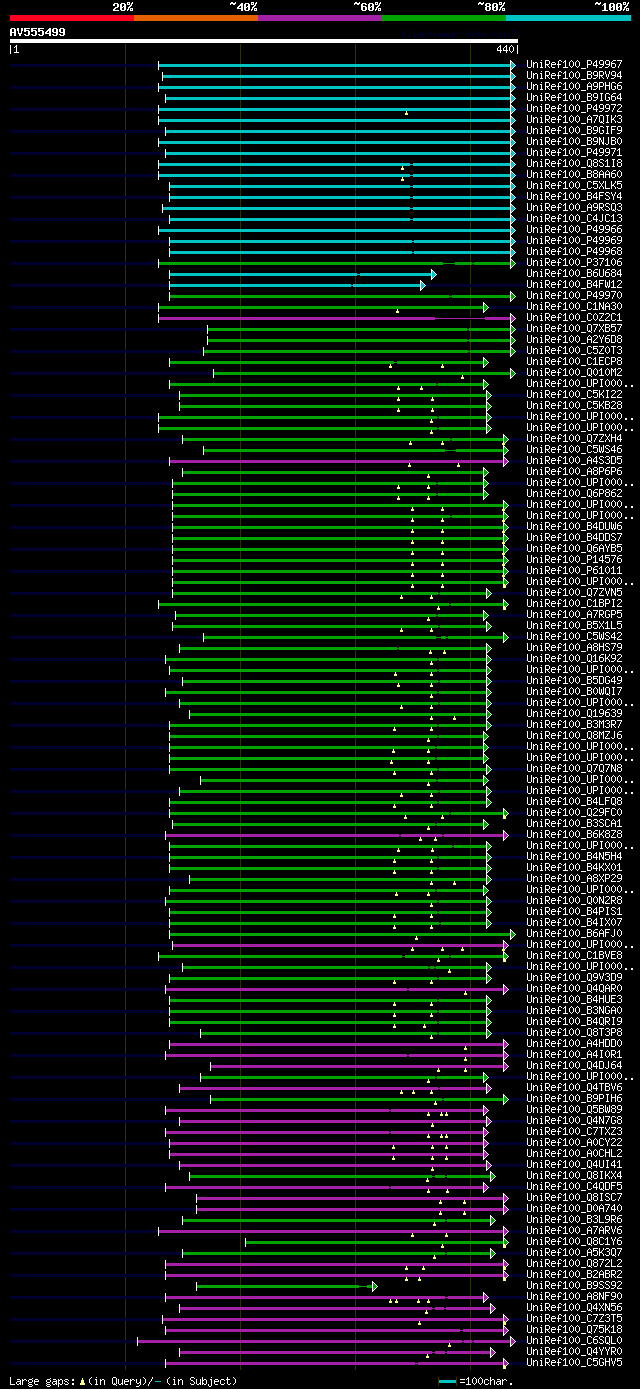
Task: Open hit UniRef100_P49972
Action: (x=574, y=108)
